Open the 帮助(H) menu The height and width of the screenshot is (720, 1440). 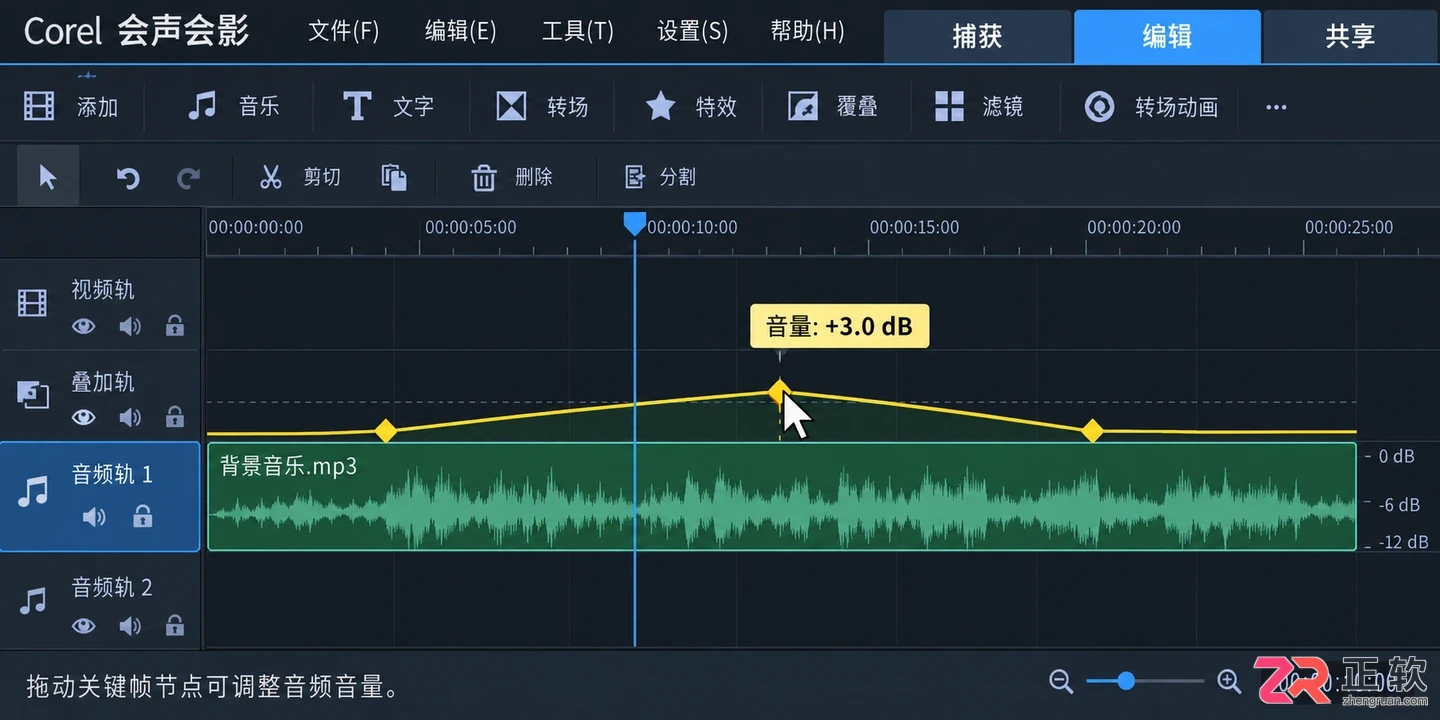(808, 31)
